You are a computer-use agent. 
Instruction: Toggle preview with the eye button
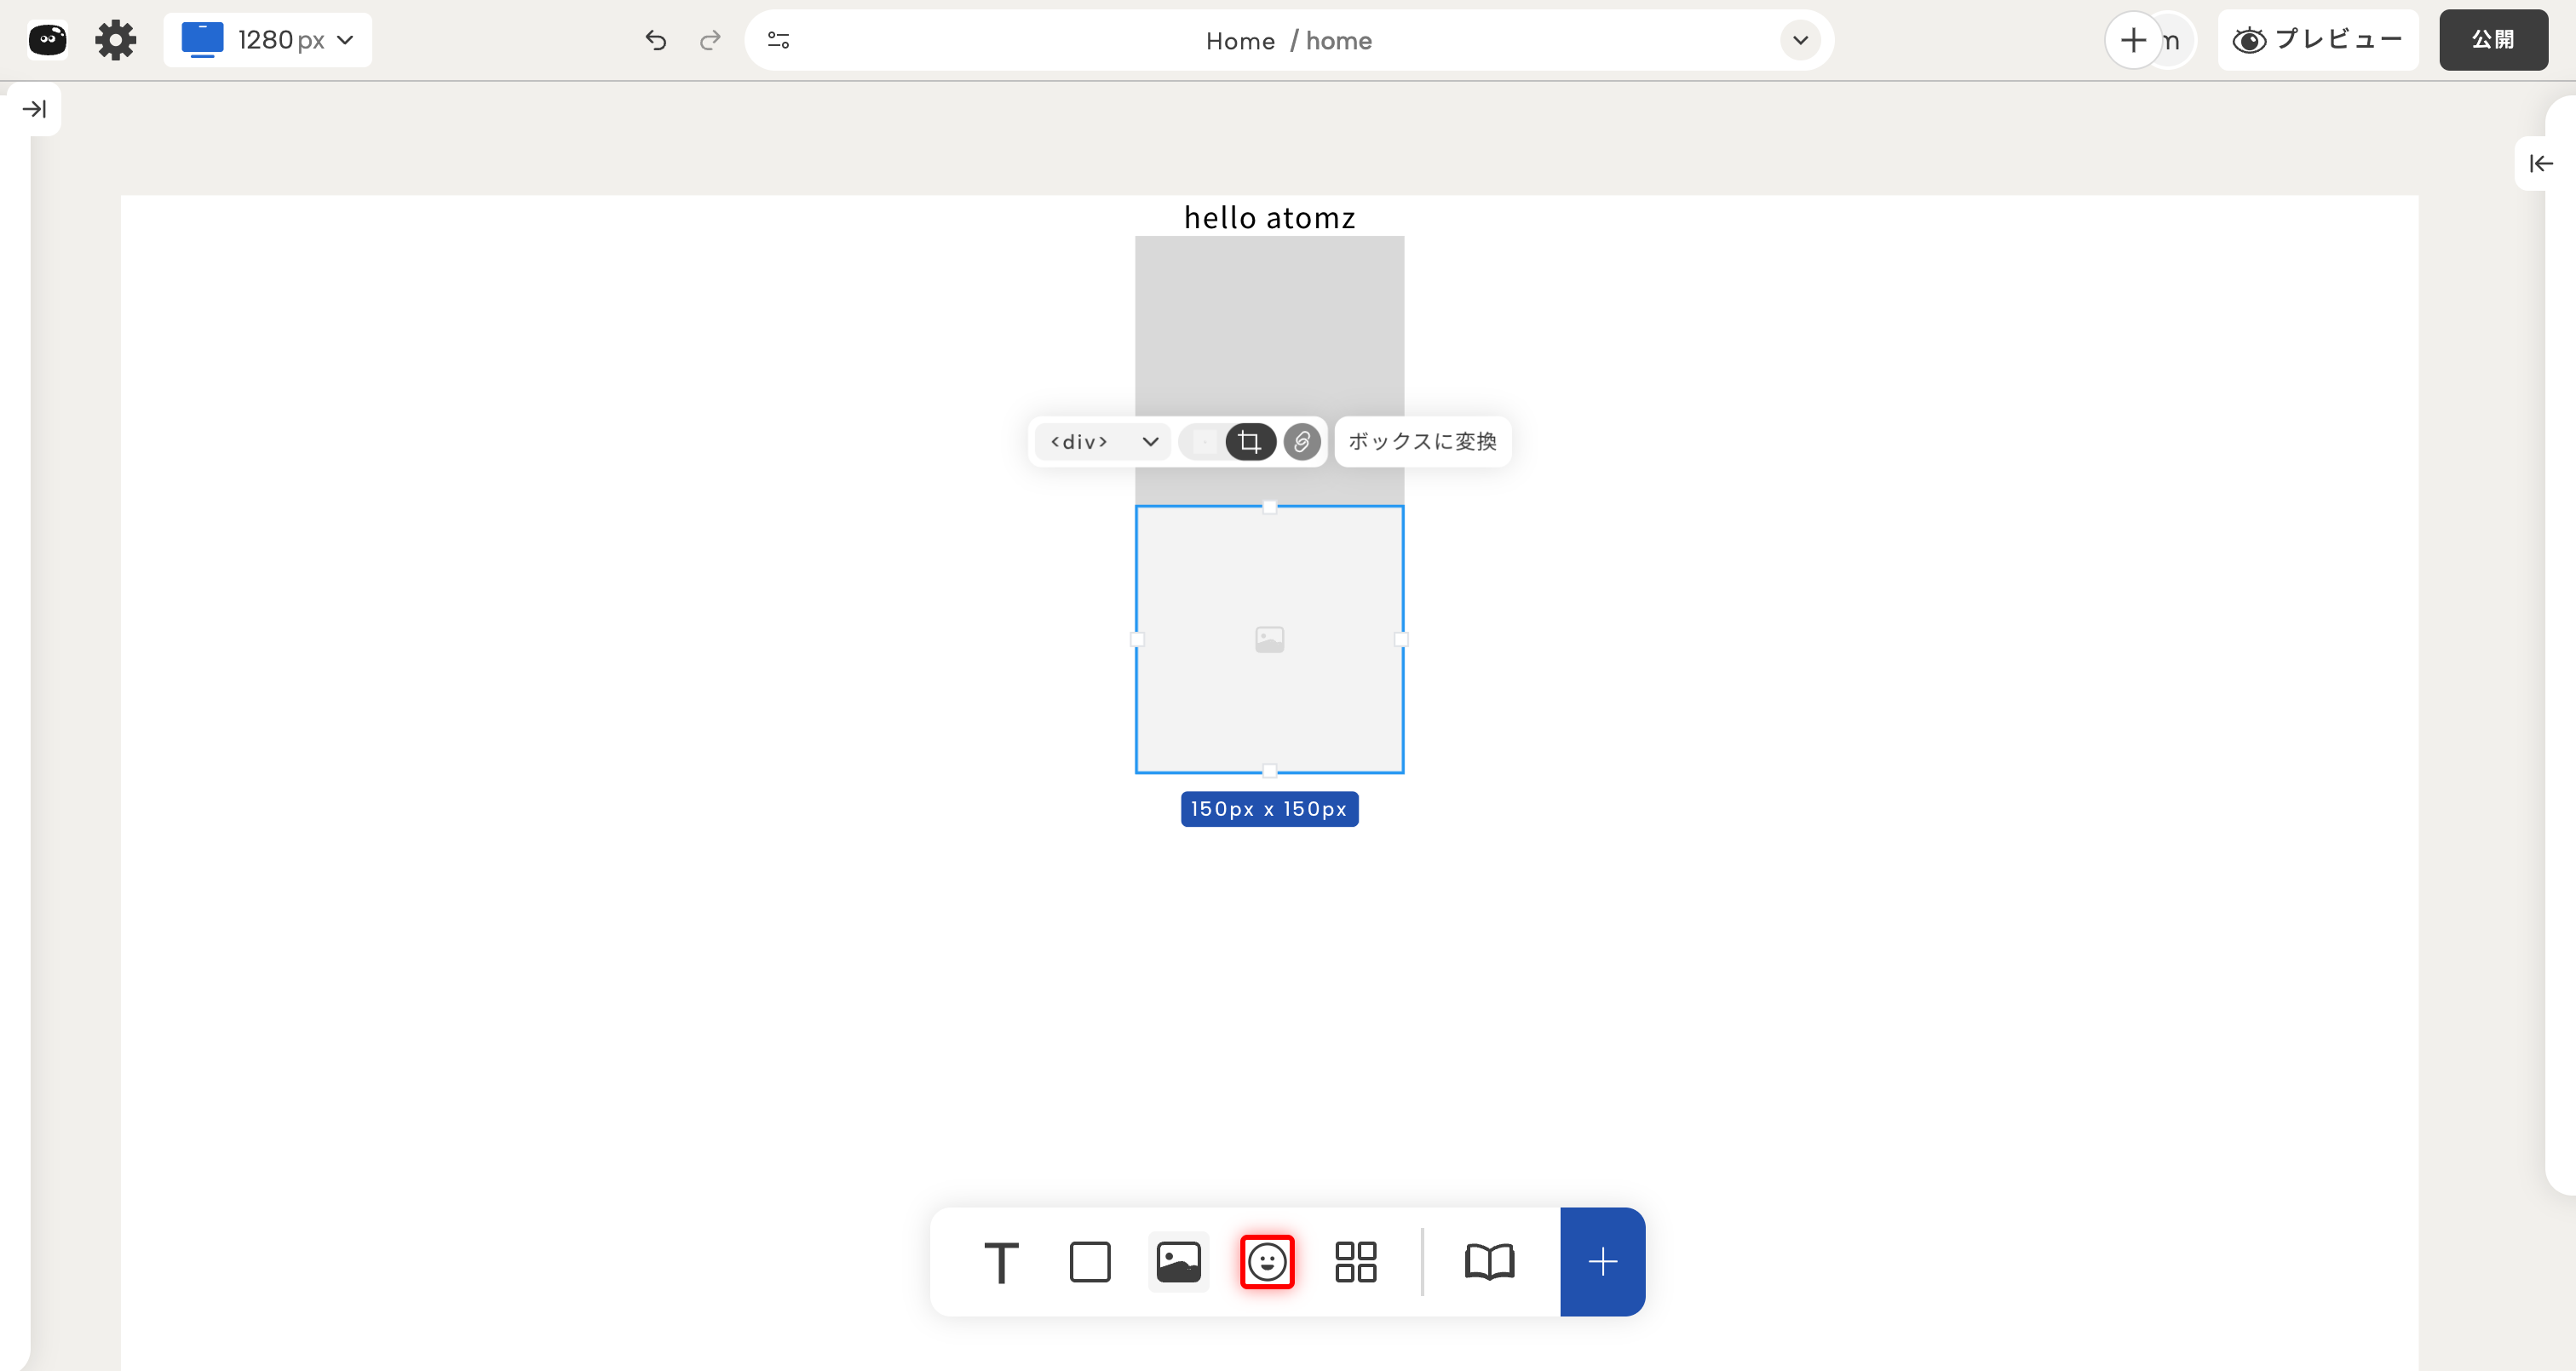click(2316, 40)
